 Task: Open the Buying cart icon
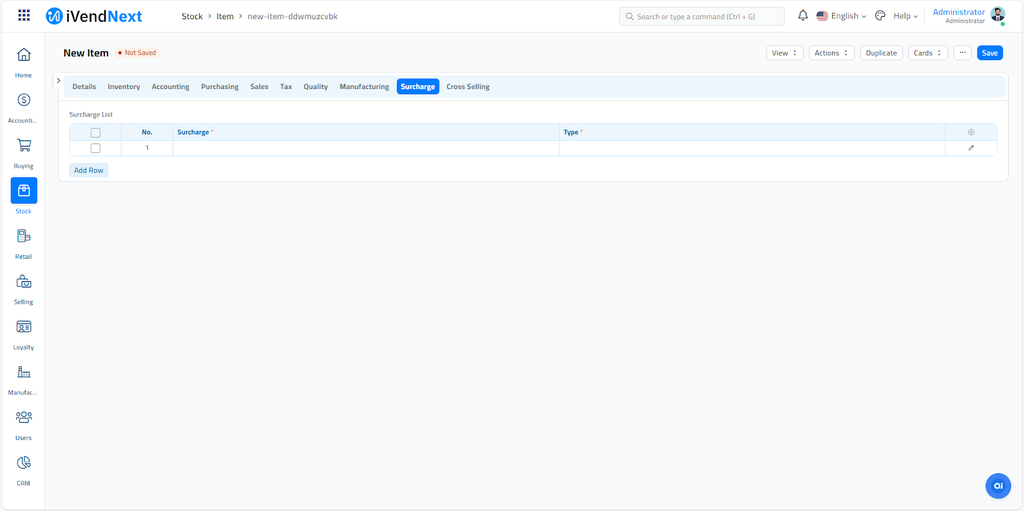(24, 145)
